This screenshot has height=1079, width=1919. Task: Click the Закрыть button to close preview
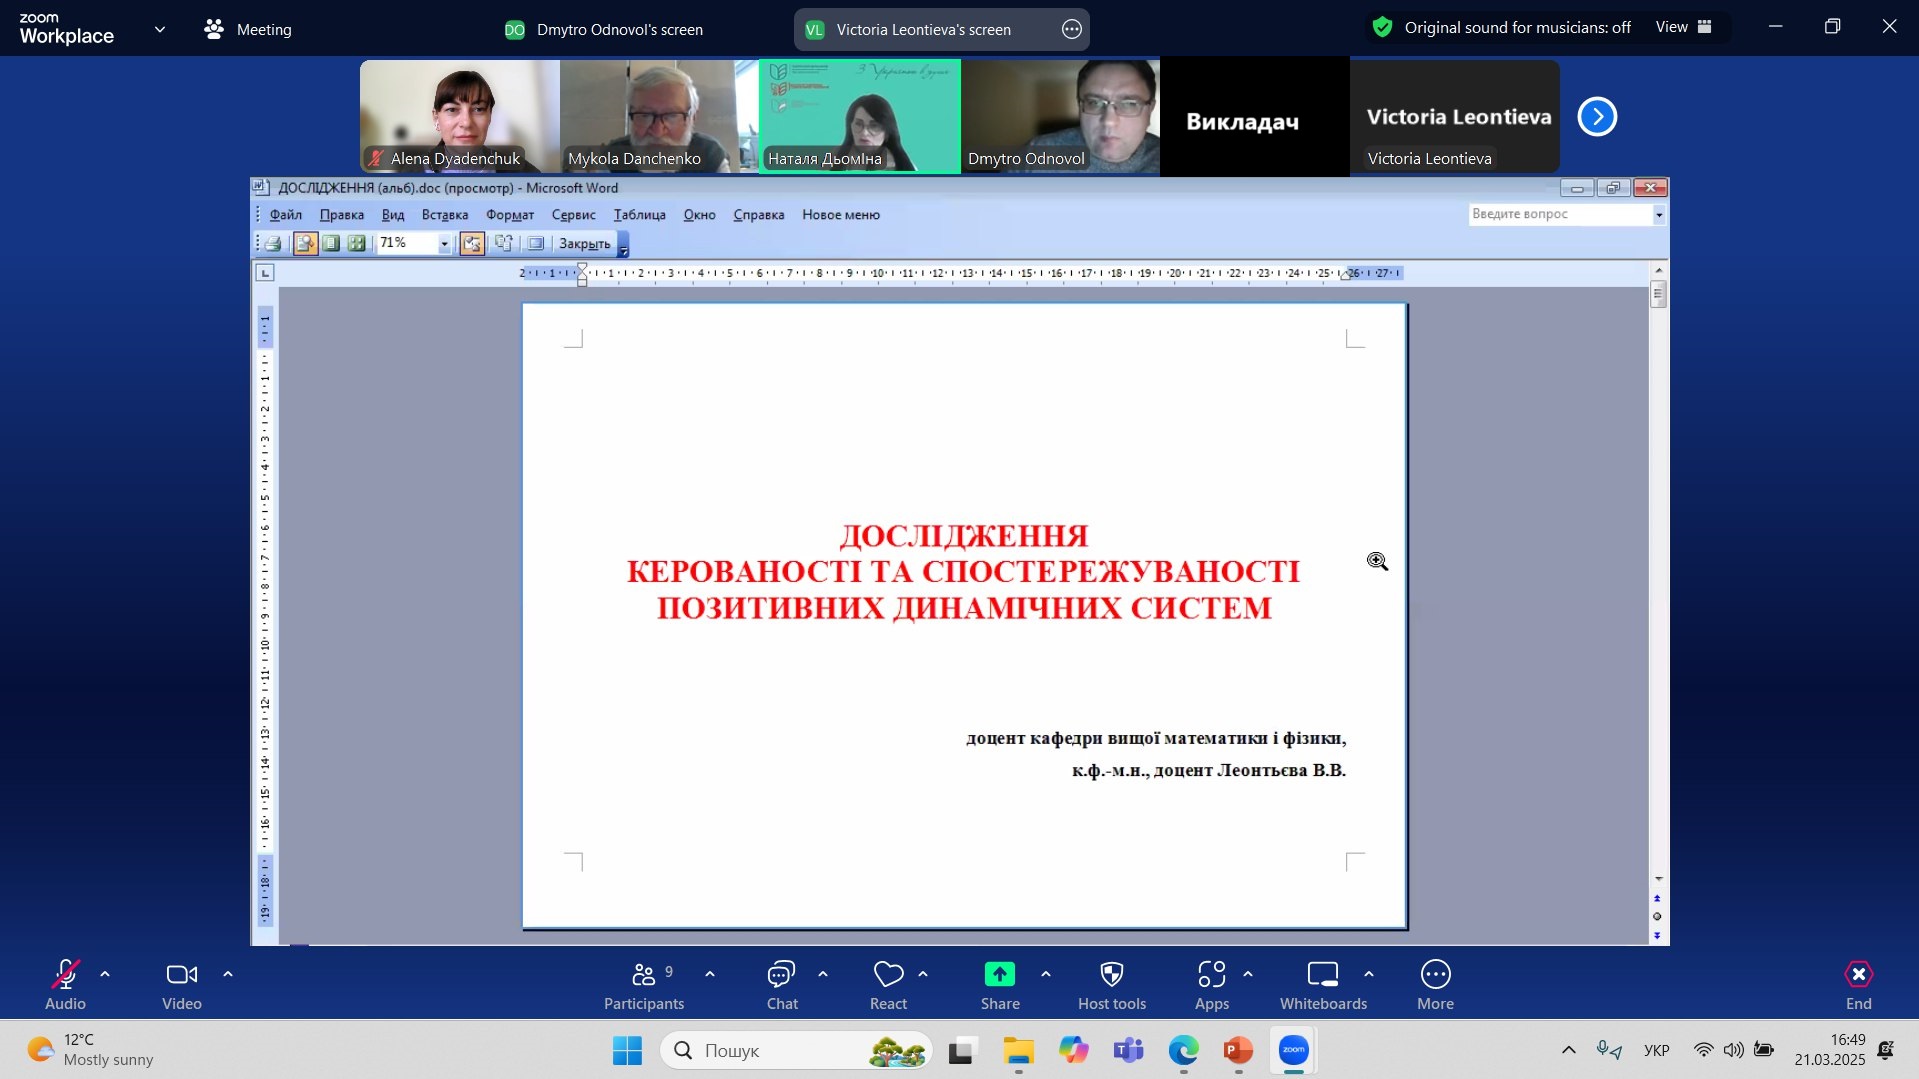[x=584, y=244]
